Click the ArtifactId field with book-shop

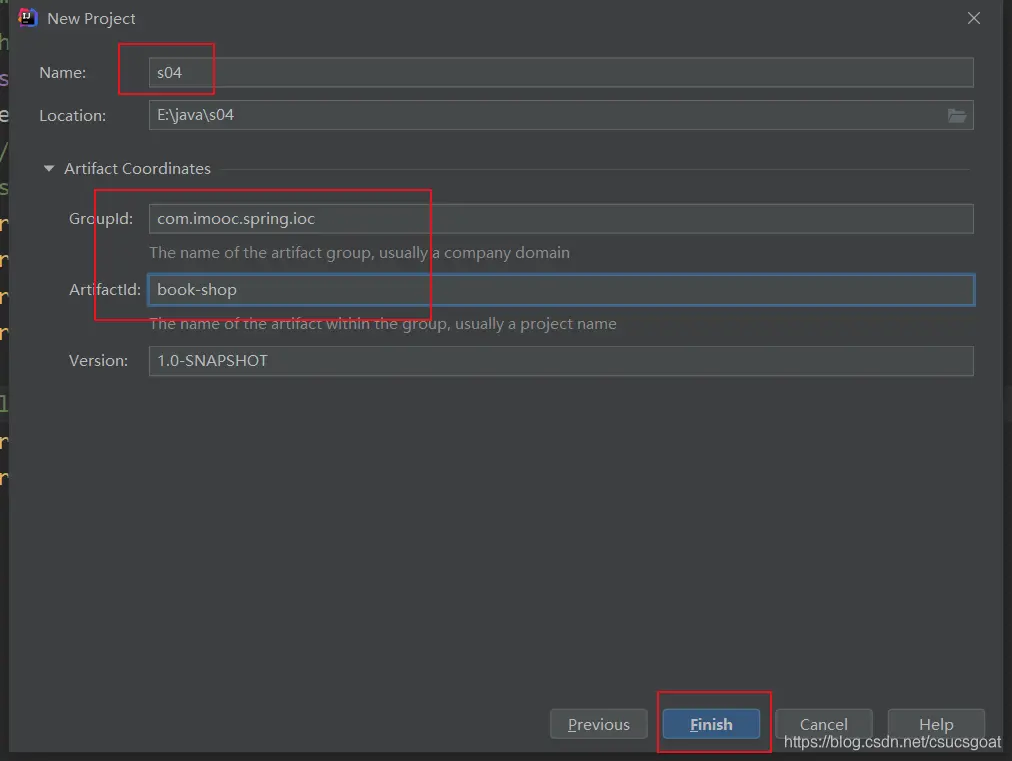[x=560, y=290]
